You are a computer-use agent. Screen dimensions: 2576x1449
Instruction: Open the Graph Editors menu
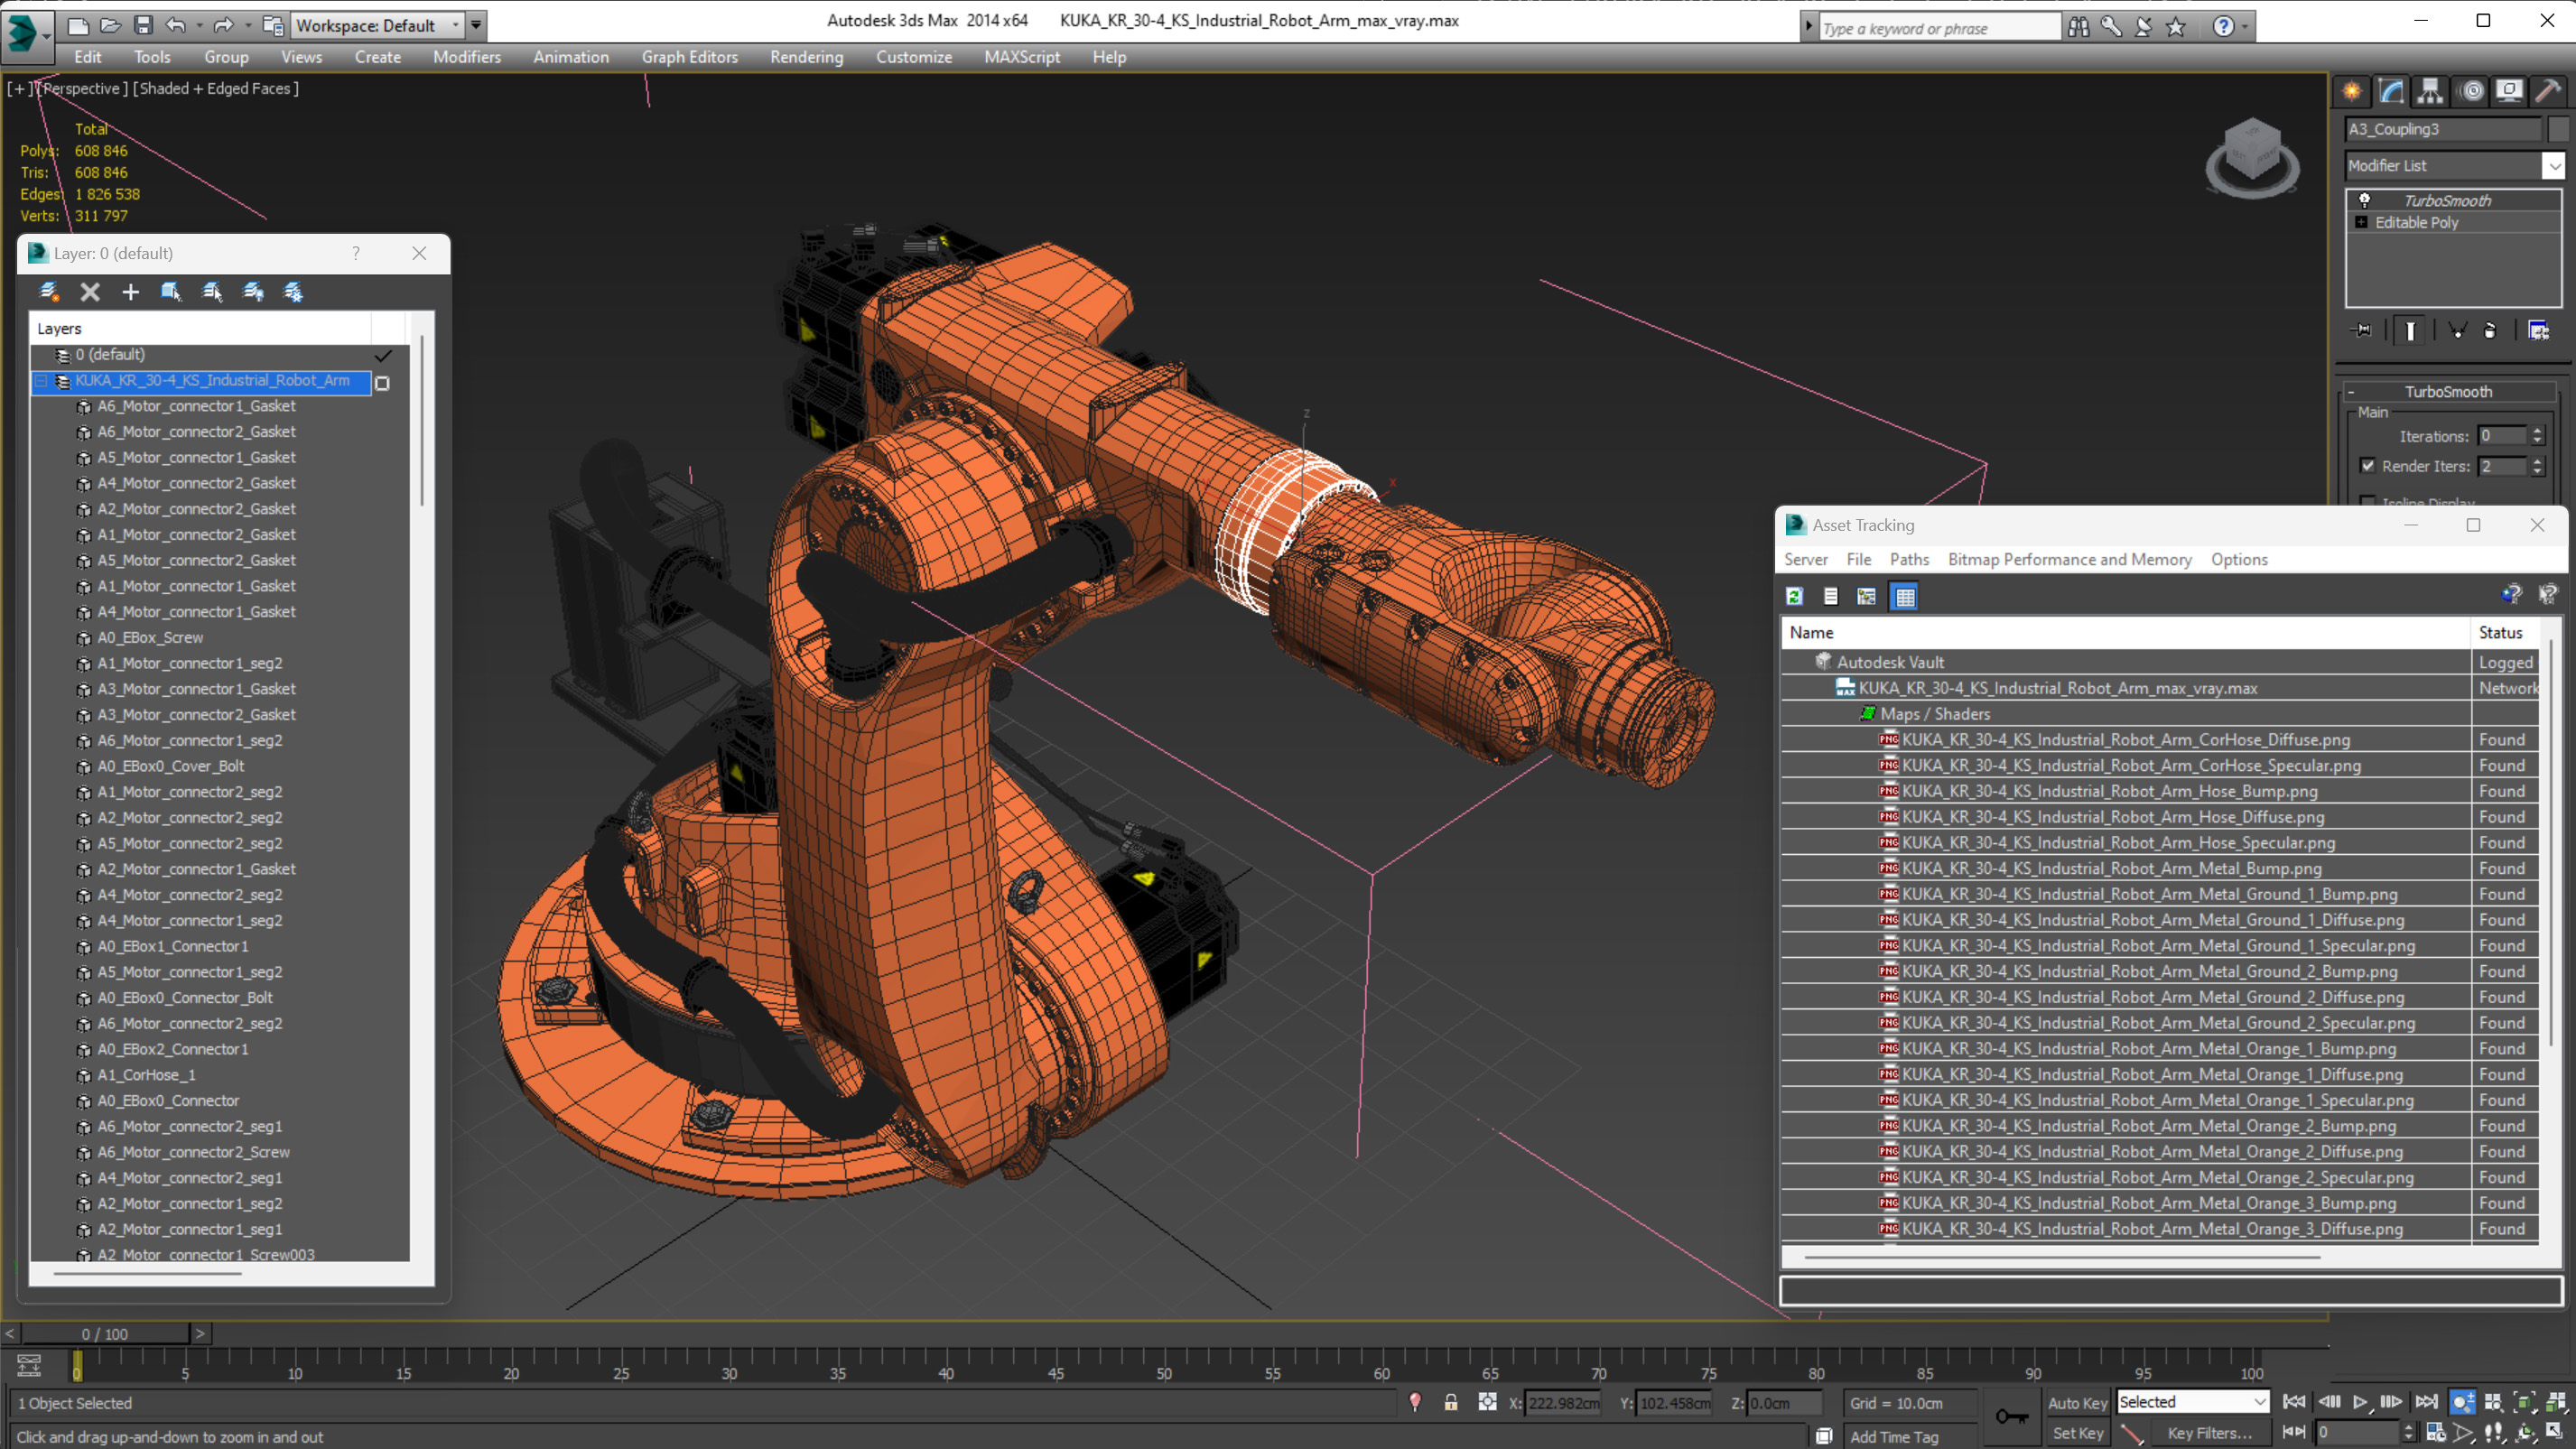click(689, 57)
